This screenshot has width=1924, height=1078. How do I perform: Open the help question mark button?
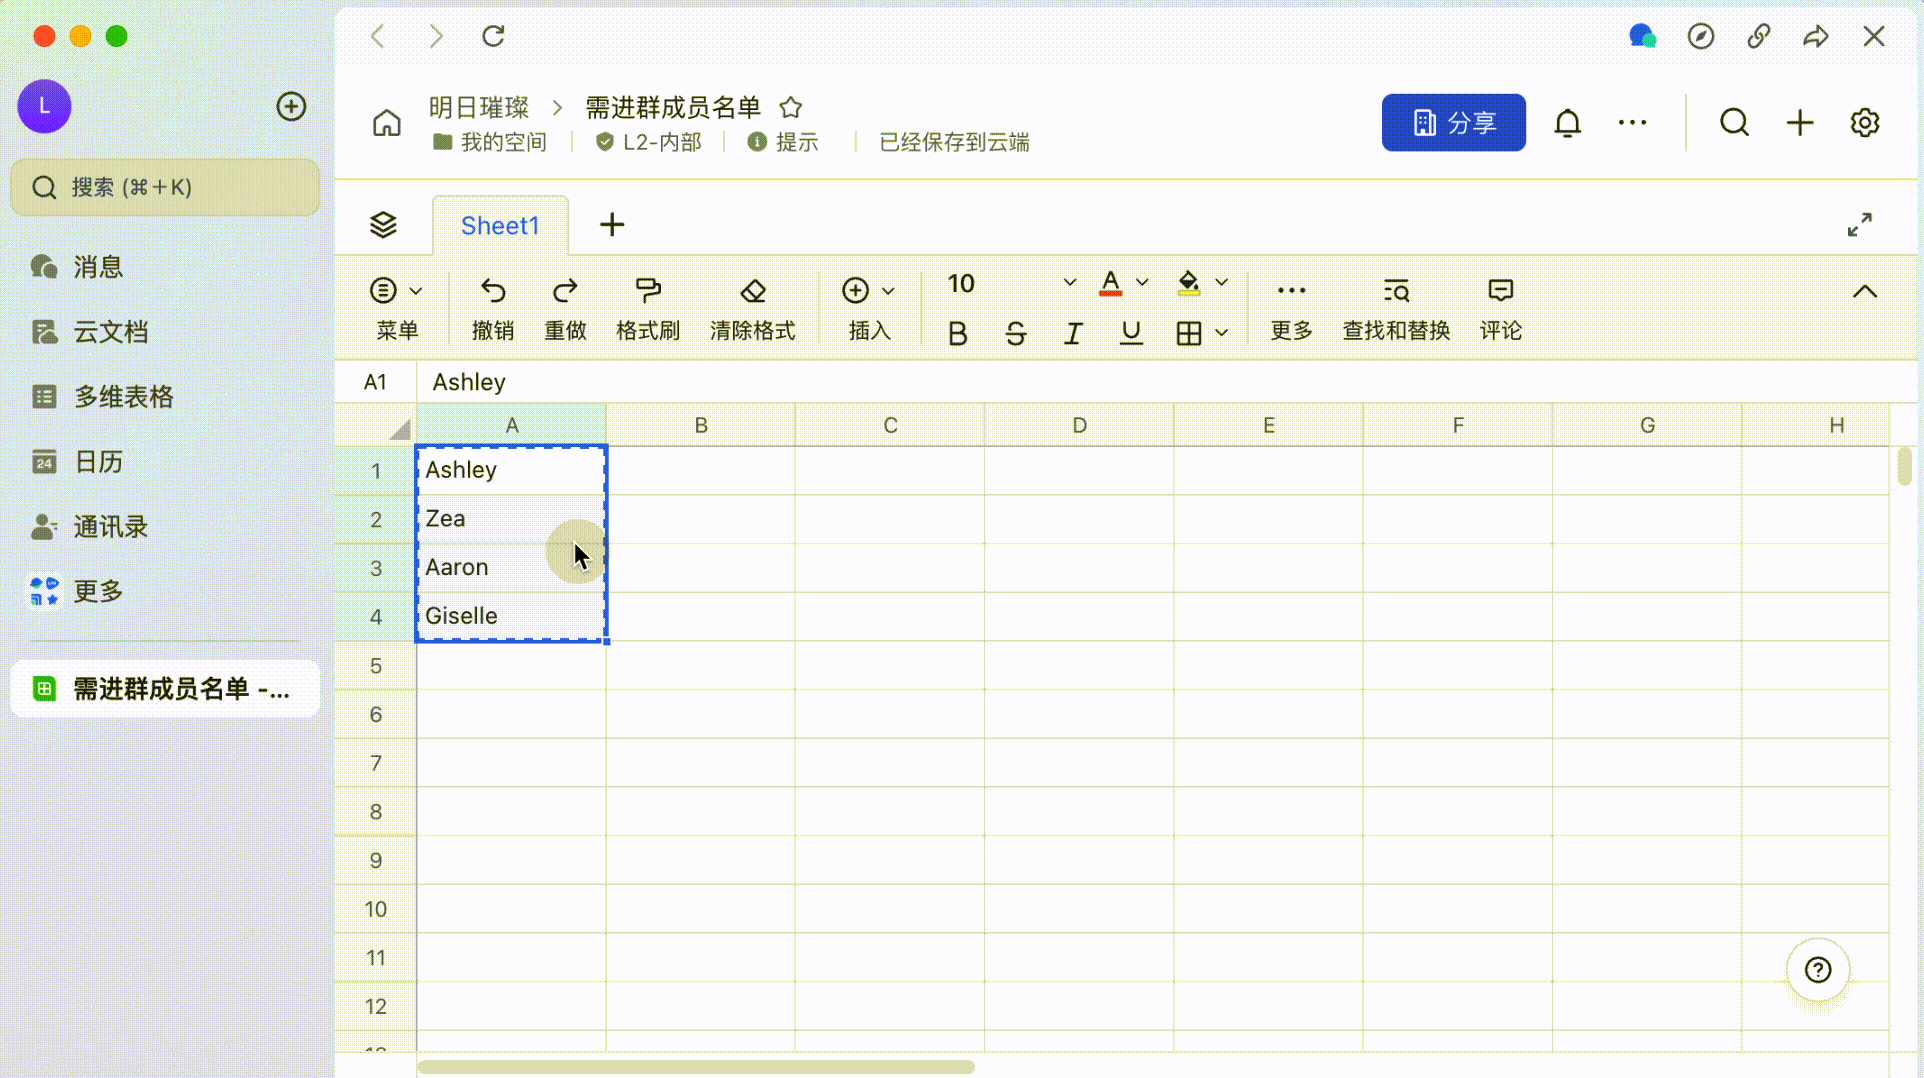(1818, 970)
